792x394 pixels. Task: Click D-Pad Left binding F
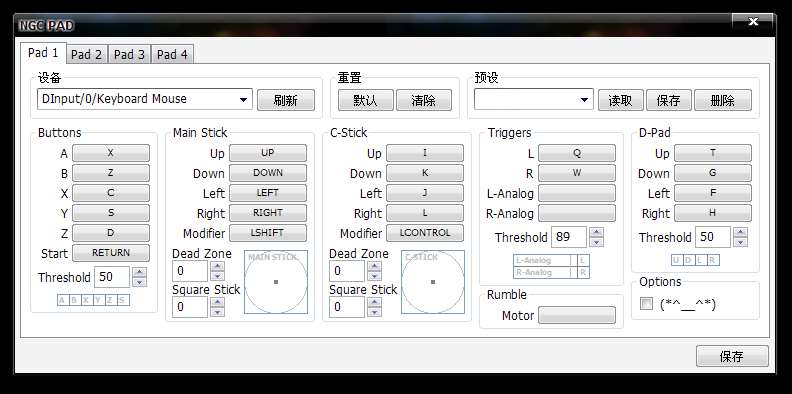click(x=713, y=193)
